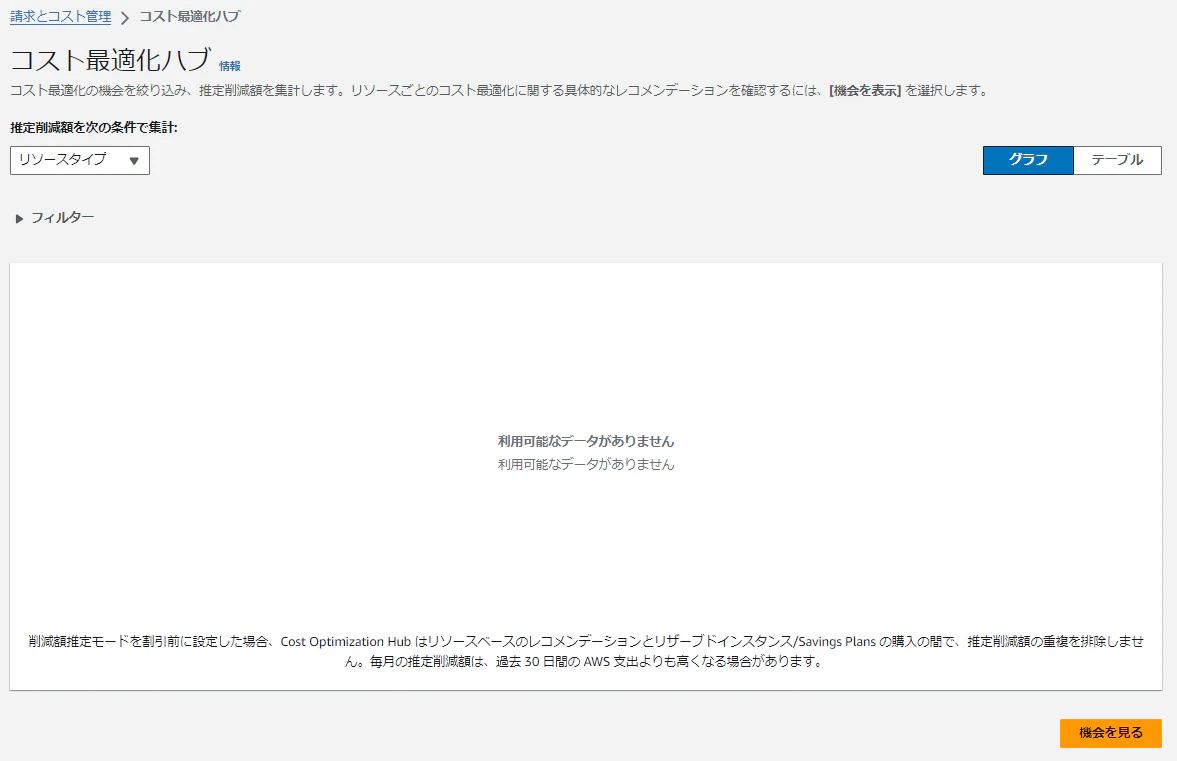Click the 利用可能なデータがありません message
Screen dimensions: 1177x761
tap(588, 440)
